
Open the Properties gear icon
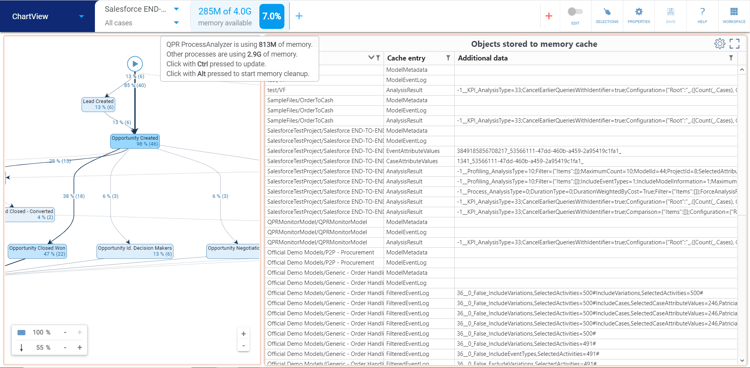(x=639, y=12)
